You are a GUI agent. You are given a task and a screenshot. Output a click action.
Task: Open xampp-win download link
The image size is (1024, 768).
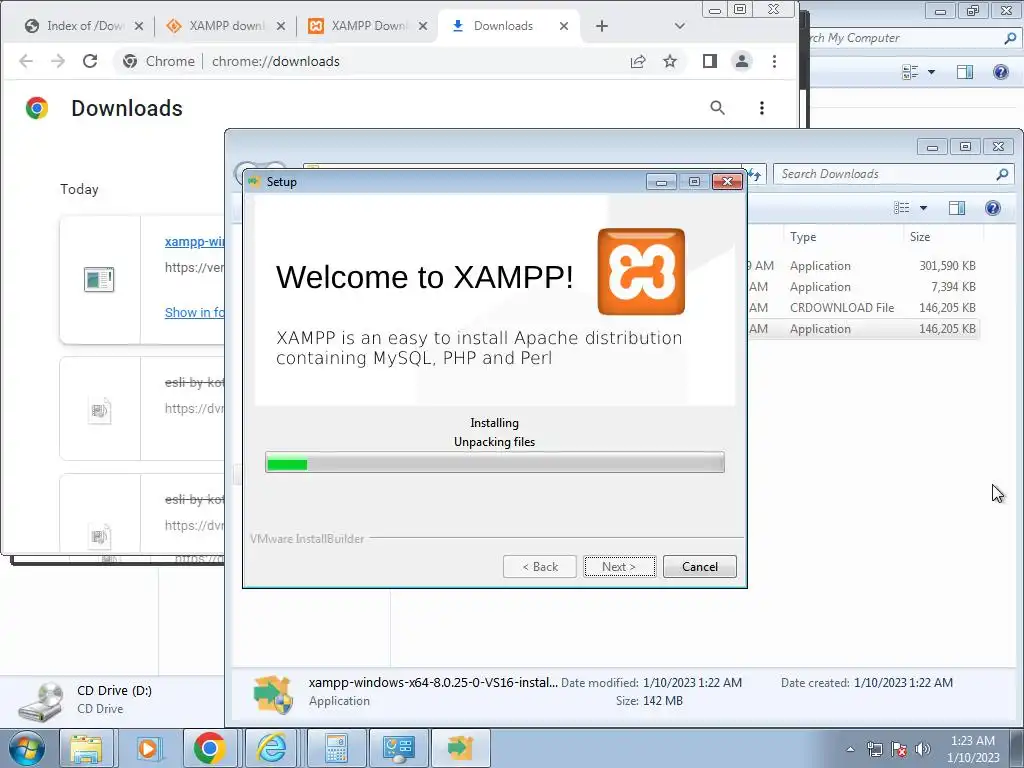click(x=194, y=242)
